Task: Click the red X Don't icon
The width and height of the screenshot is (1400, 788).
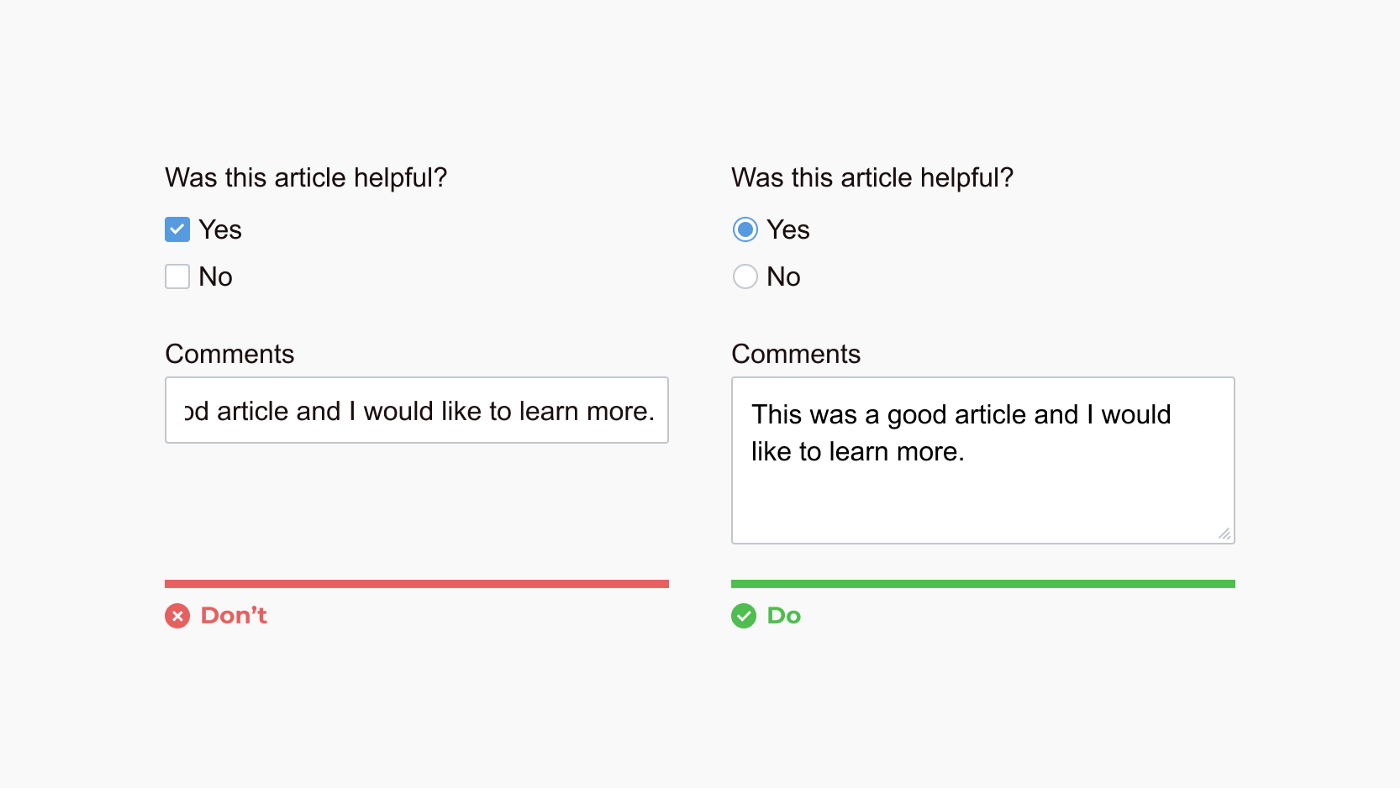Action: pos(177,616)
